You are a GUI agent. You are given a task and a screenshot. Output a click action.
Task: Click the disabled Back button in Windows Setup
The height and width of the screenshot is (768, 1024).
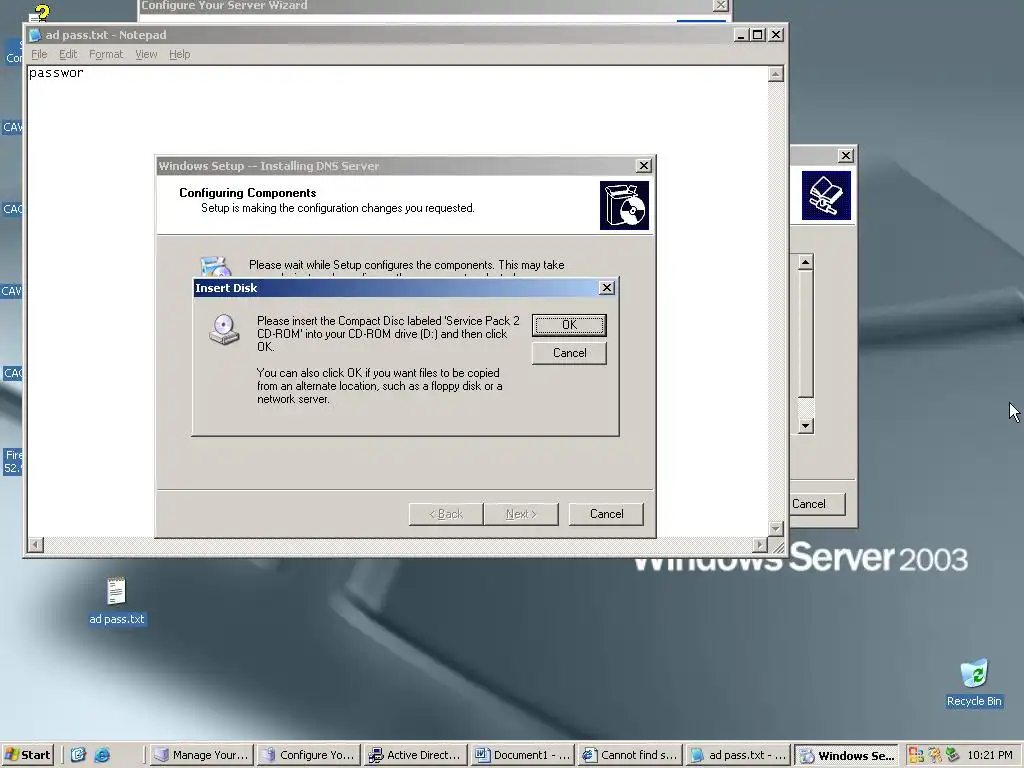[446, 514]
